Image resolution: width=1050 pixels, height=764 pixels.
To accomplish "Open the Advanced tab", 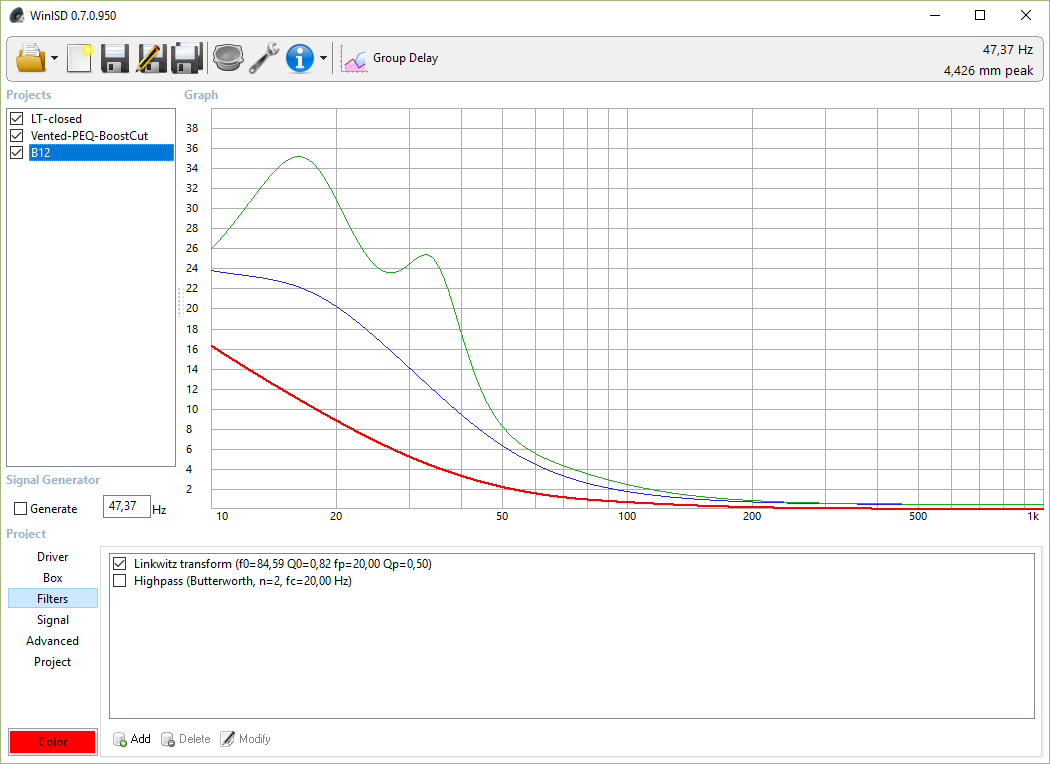I will 52,641.
